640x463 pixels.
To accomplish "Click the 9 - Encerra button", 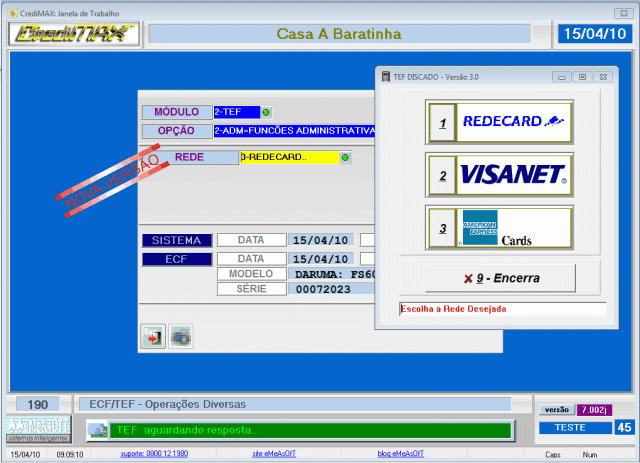I will click(x=500, y=276).
